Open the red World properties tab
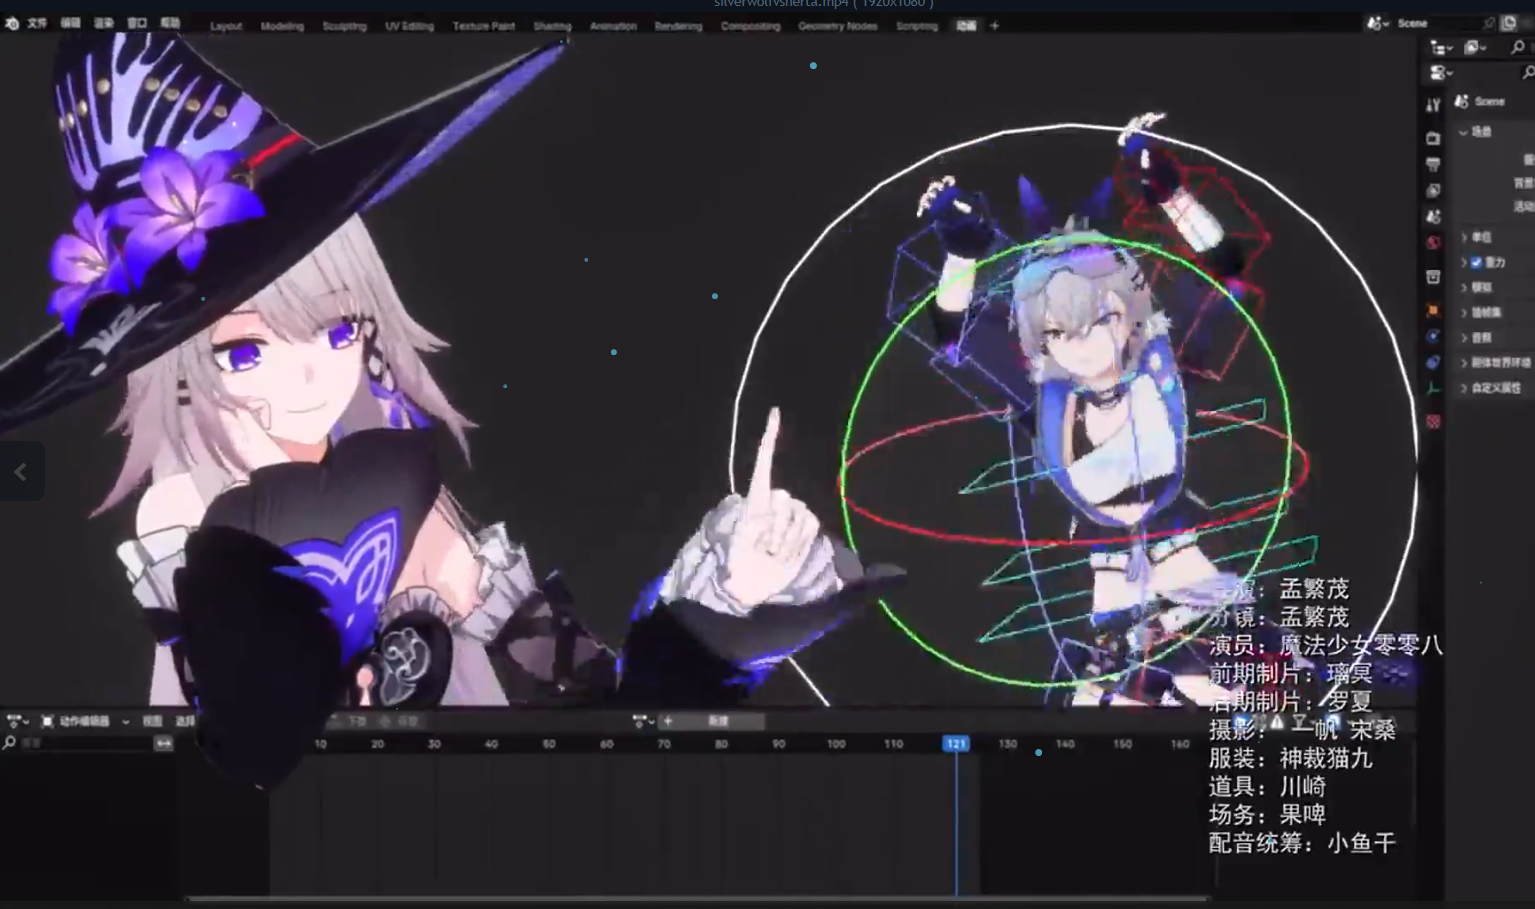Viewport: 1535px width, 909px height. click(x=1433, y=242)
